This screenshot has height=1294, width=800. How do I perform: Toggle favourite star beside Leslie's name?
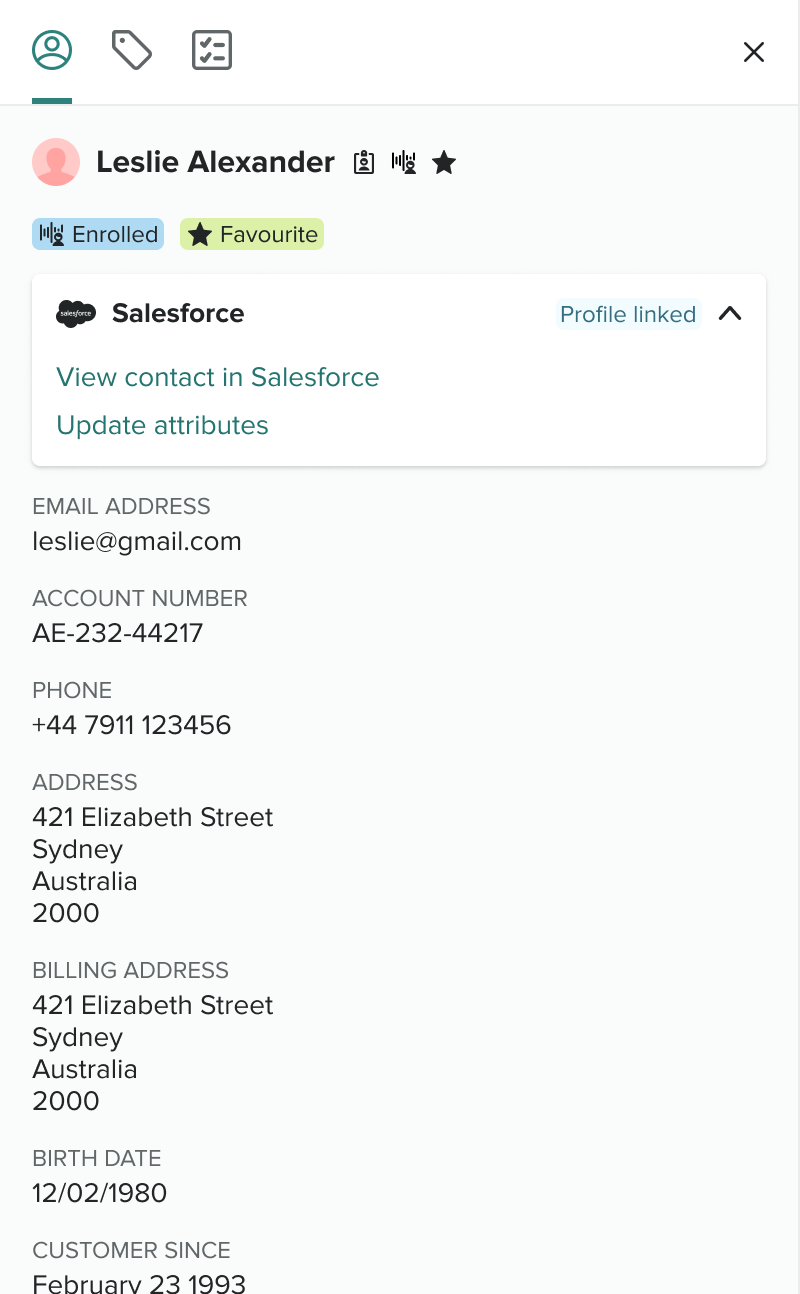coord(444,163)
